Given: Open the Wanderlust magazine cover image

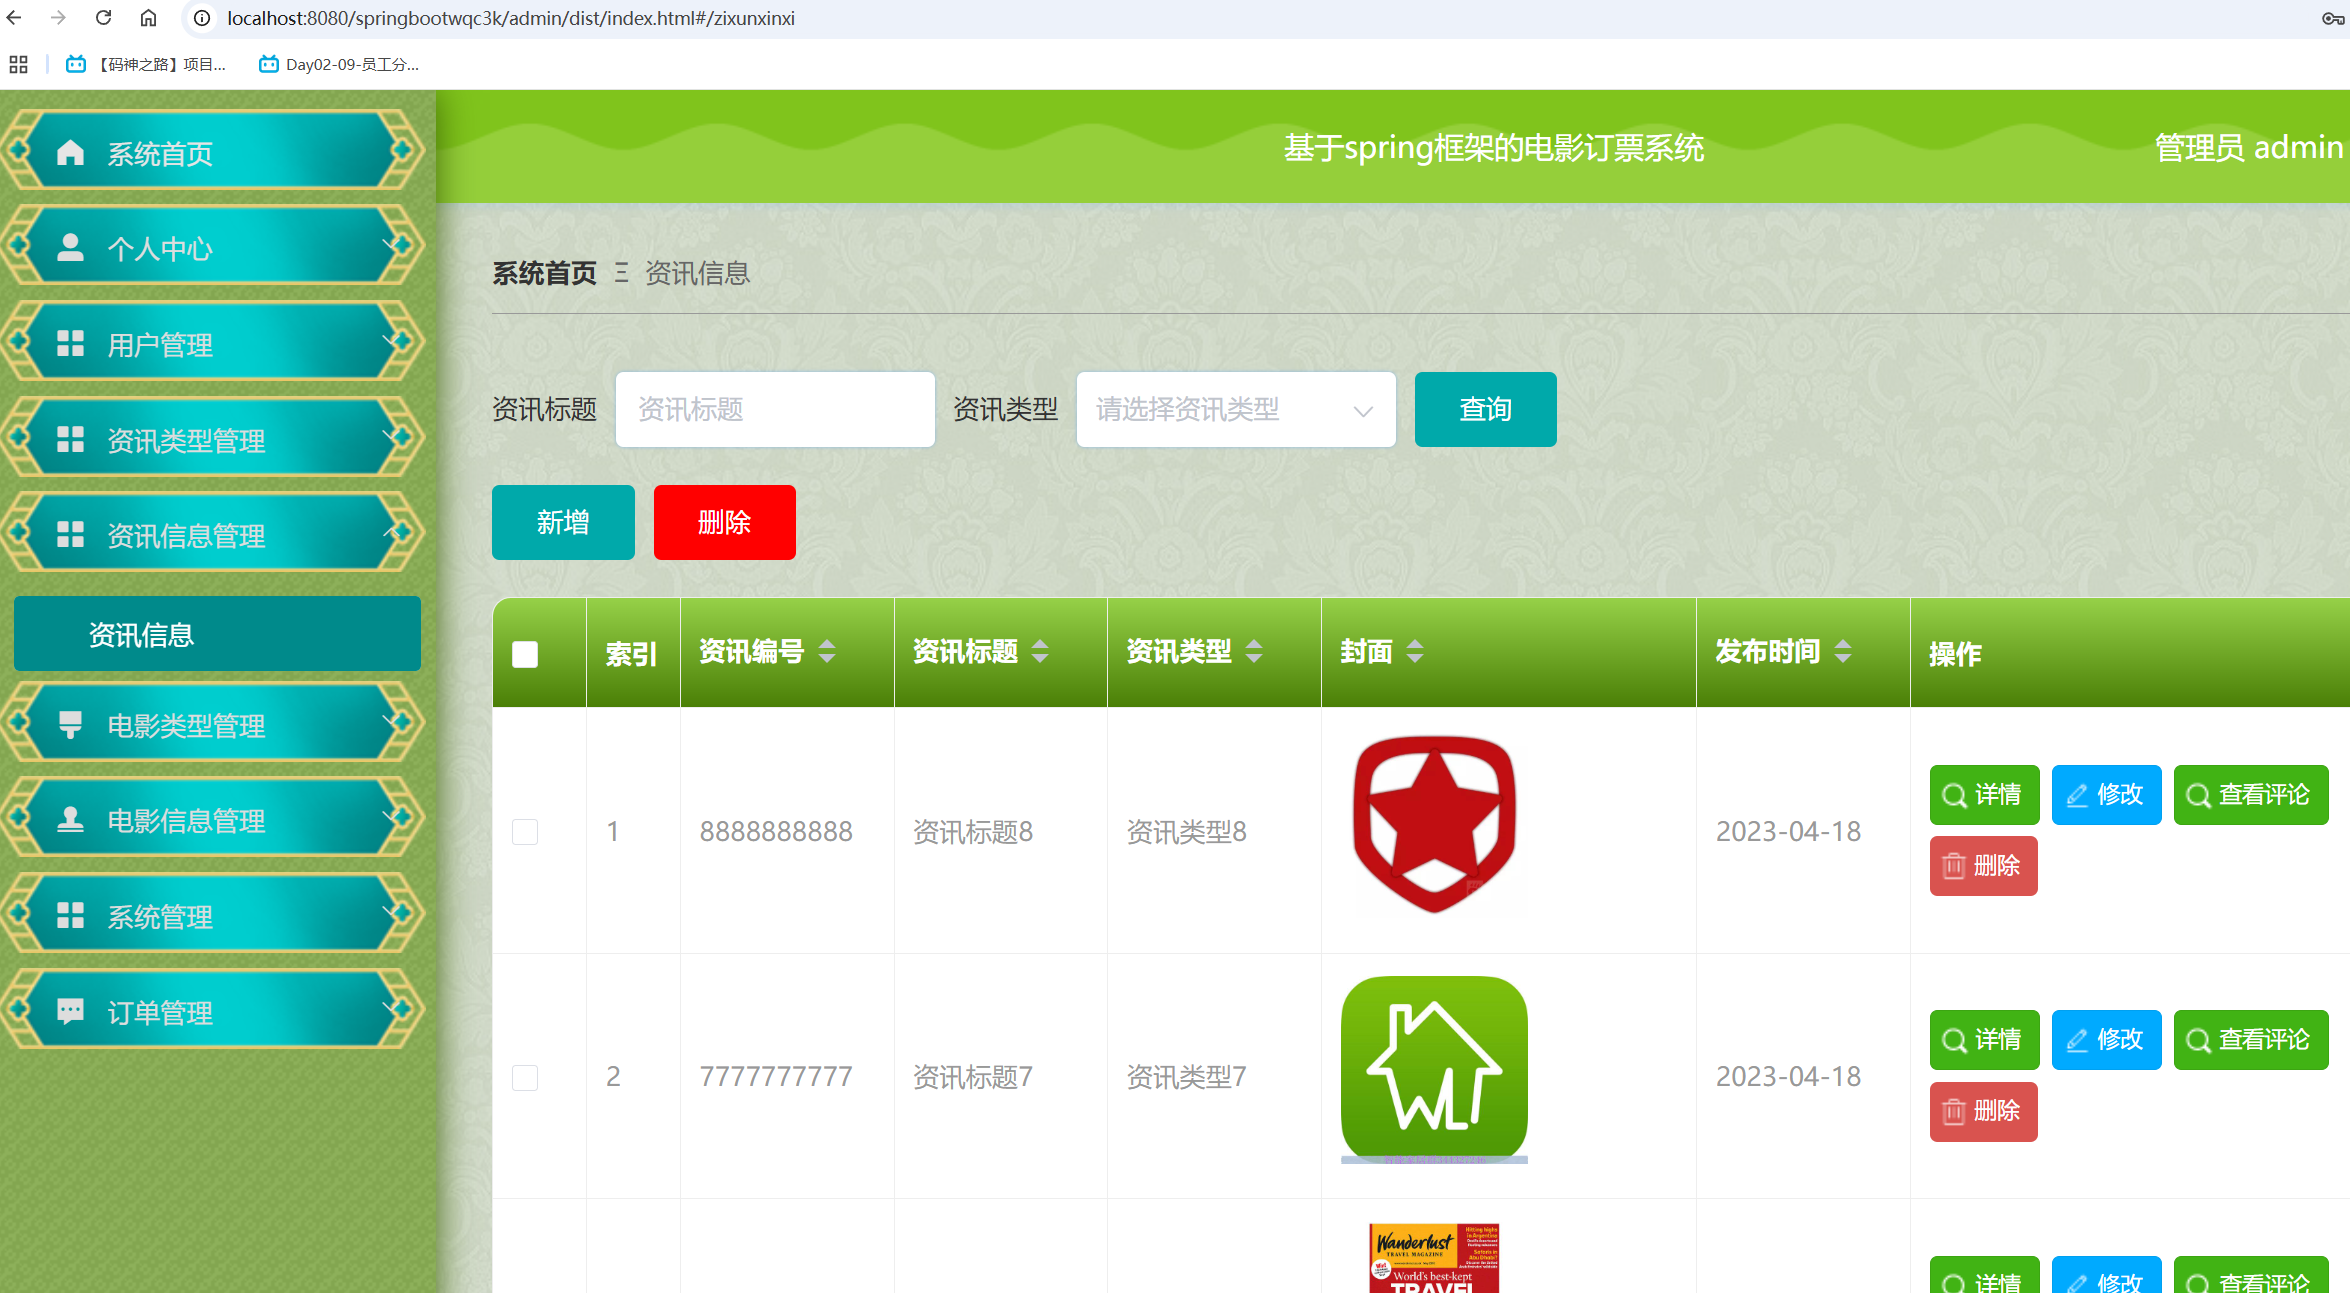Looking at the screenshot, I should (x=1434, y=1258).
